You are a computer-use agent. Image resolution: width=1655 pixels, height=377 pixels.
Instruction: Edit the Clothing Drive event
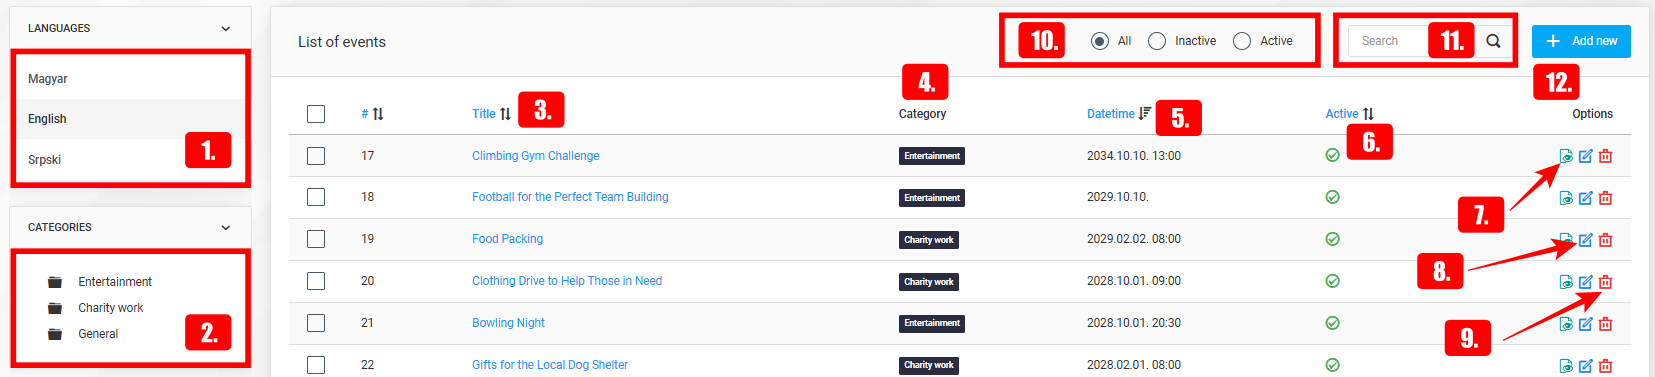tap(1585, 282)
